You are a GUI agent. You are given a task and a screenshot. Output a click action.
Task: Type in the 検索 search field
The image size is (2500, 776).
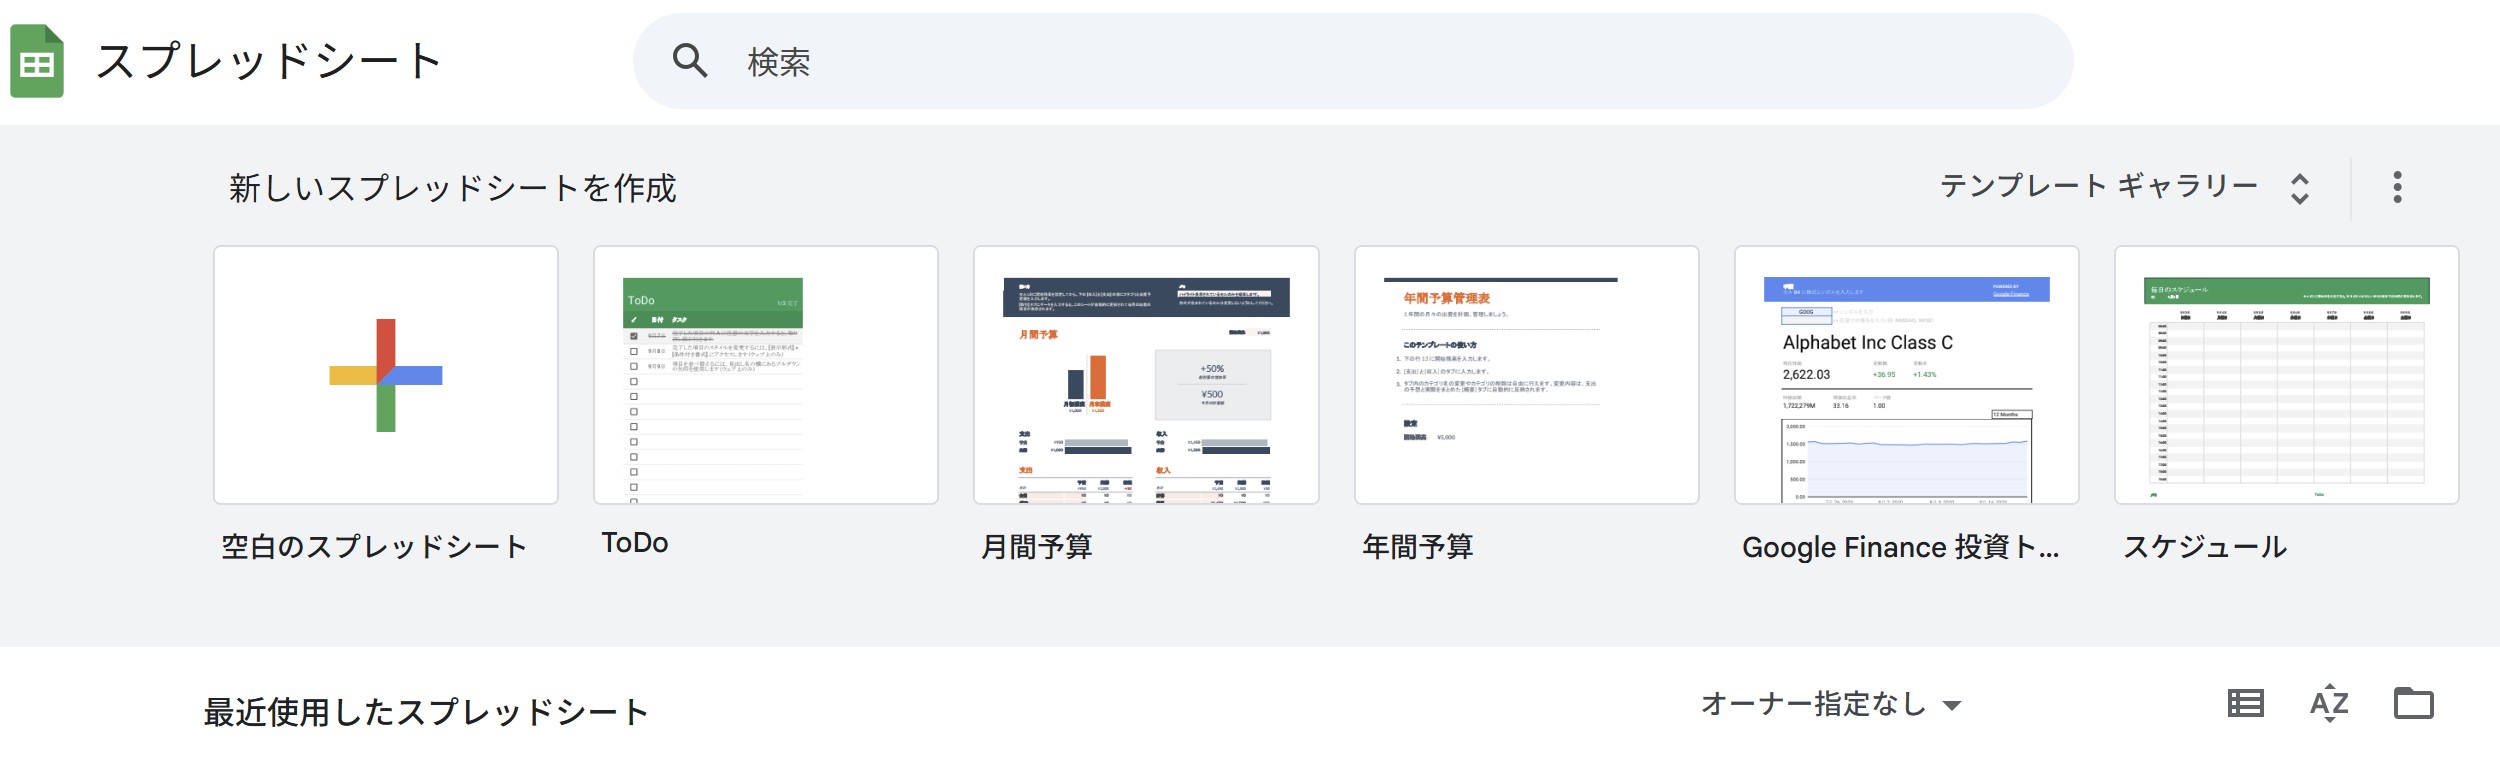(x=1350, y=62)
